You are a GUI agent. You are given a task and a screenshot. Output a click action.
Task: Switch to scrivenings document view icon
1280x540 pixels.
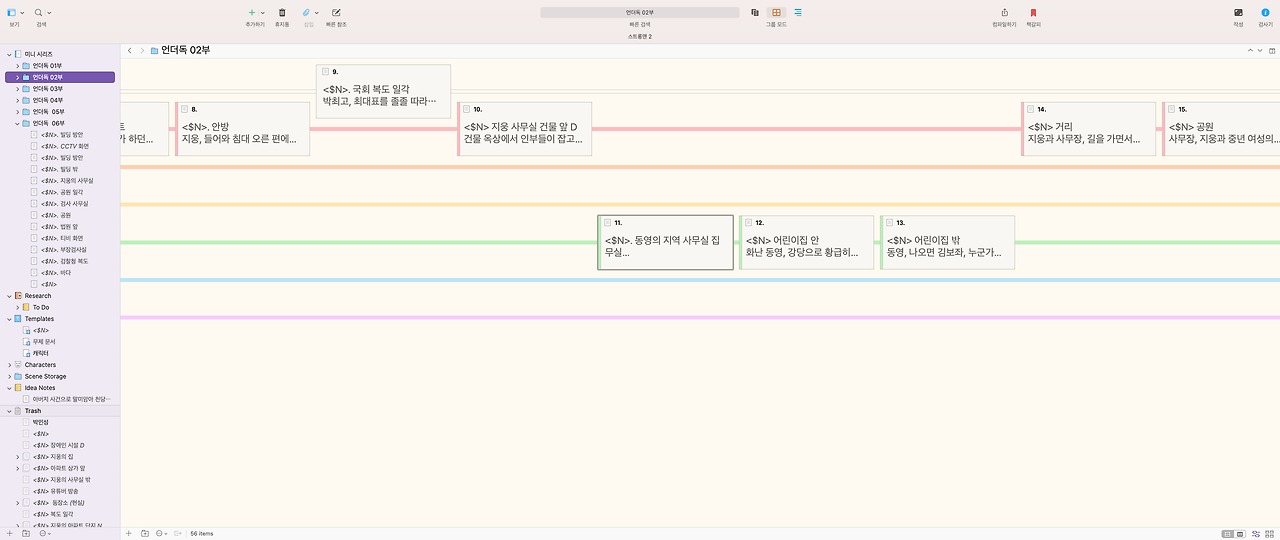pos(755,12)
